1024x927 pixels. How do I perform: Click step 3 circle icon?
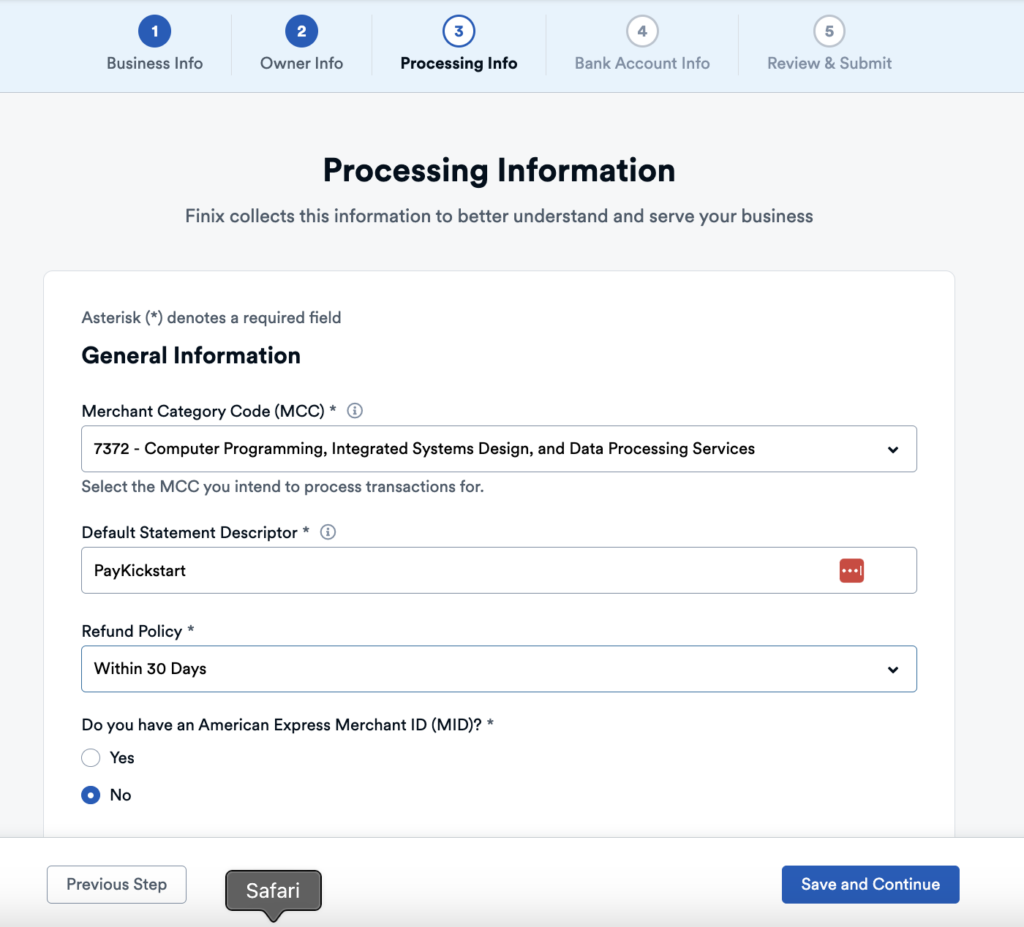pyautogui.click(x=458, y=32)
